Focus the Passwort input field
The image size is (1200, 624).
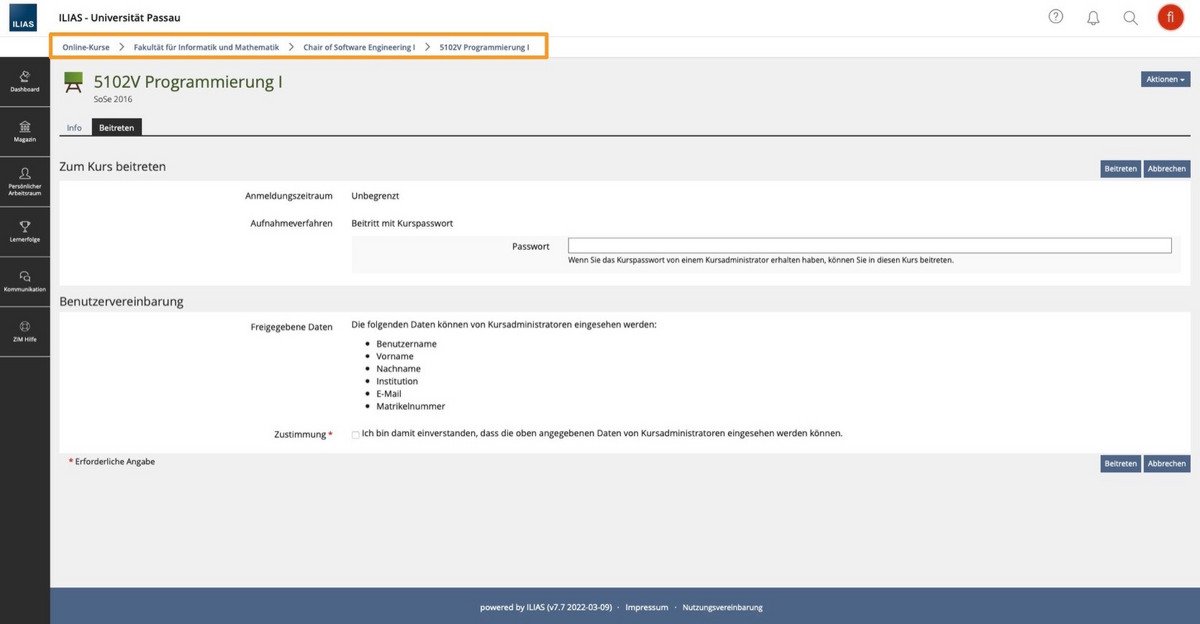(x=869, y=245)
